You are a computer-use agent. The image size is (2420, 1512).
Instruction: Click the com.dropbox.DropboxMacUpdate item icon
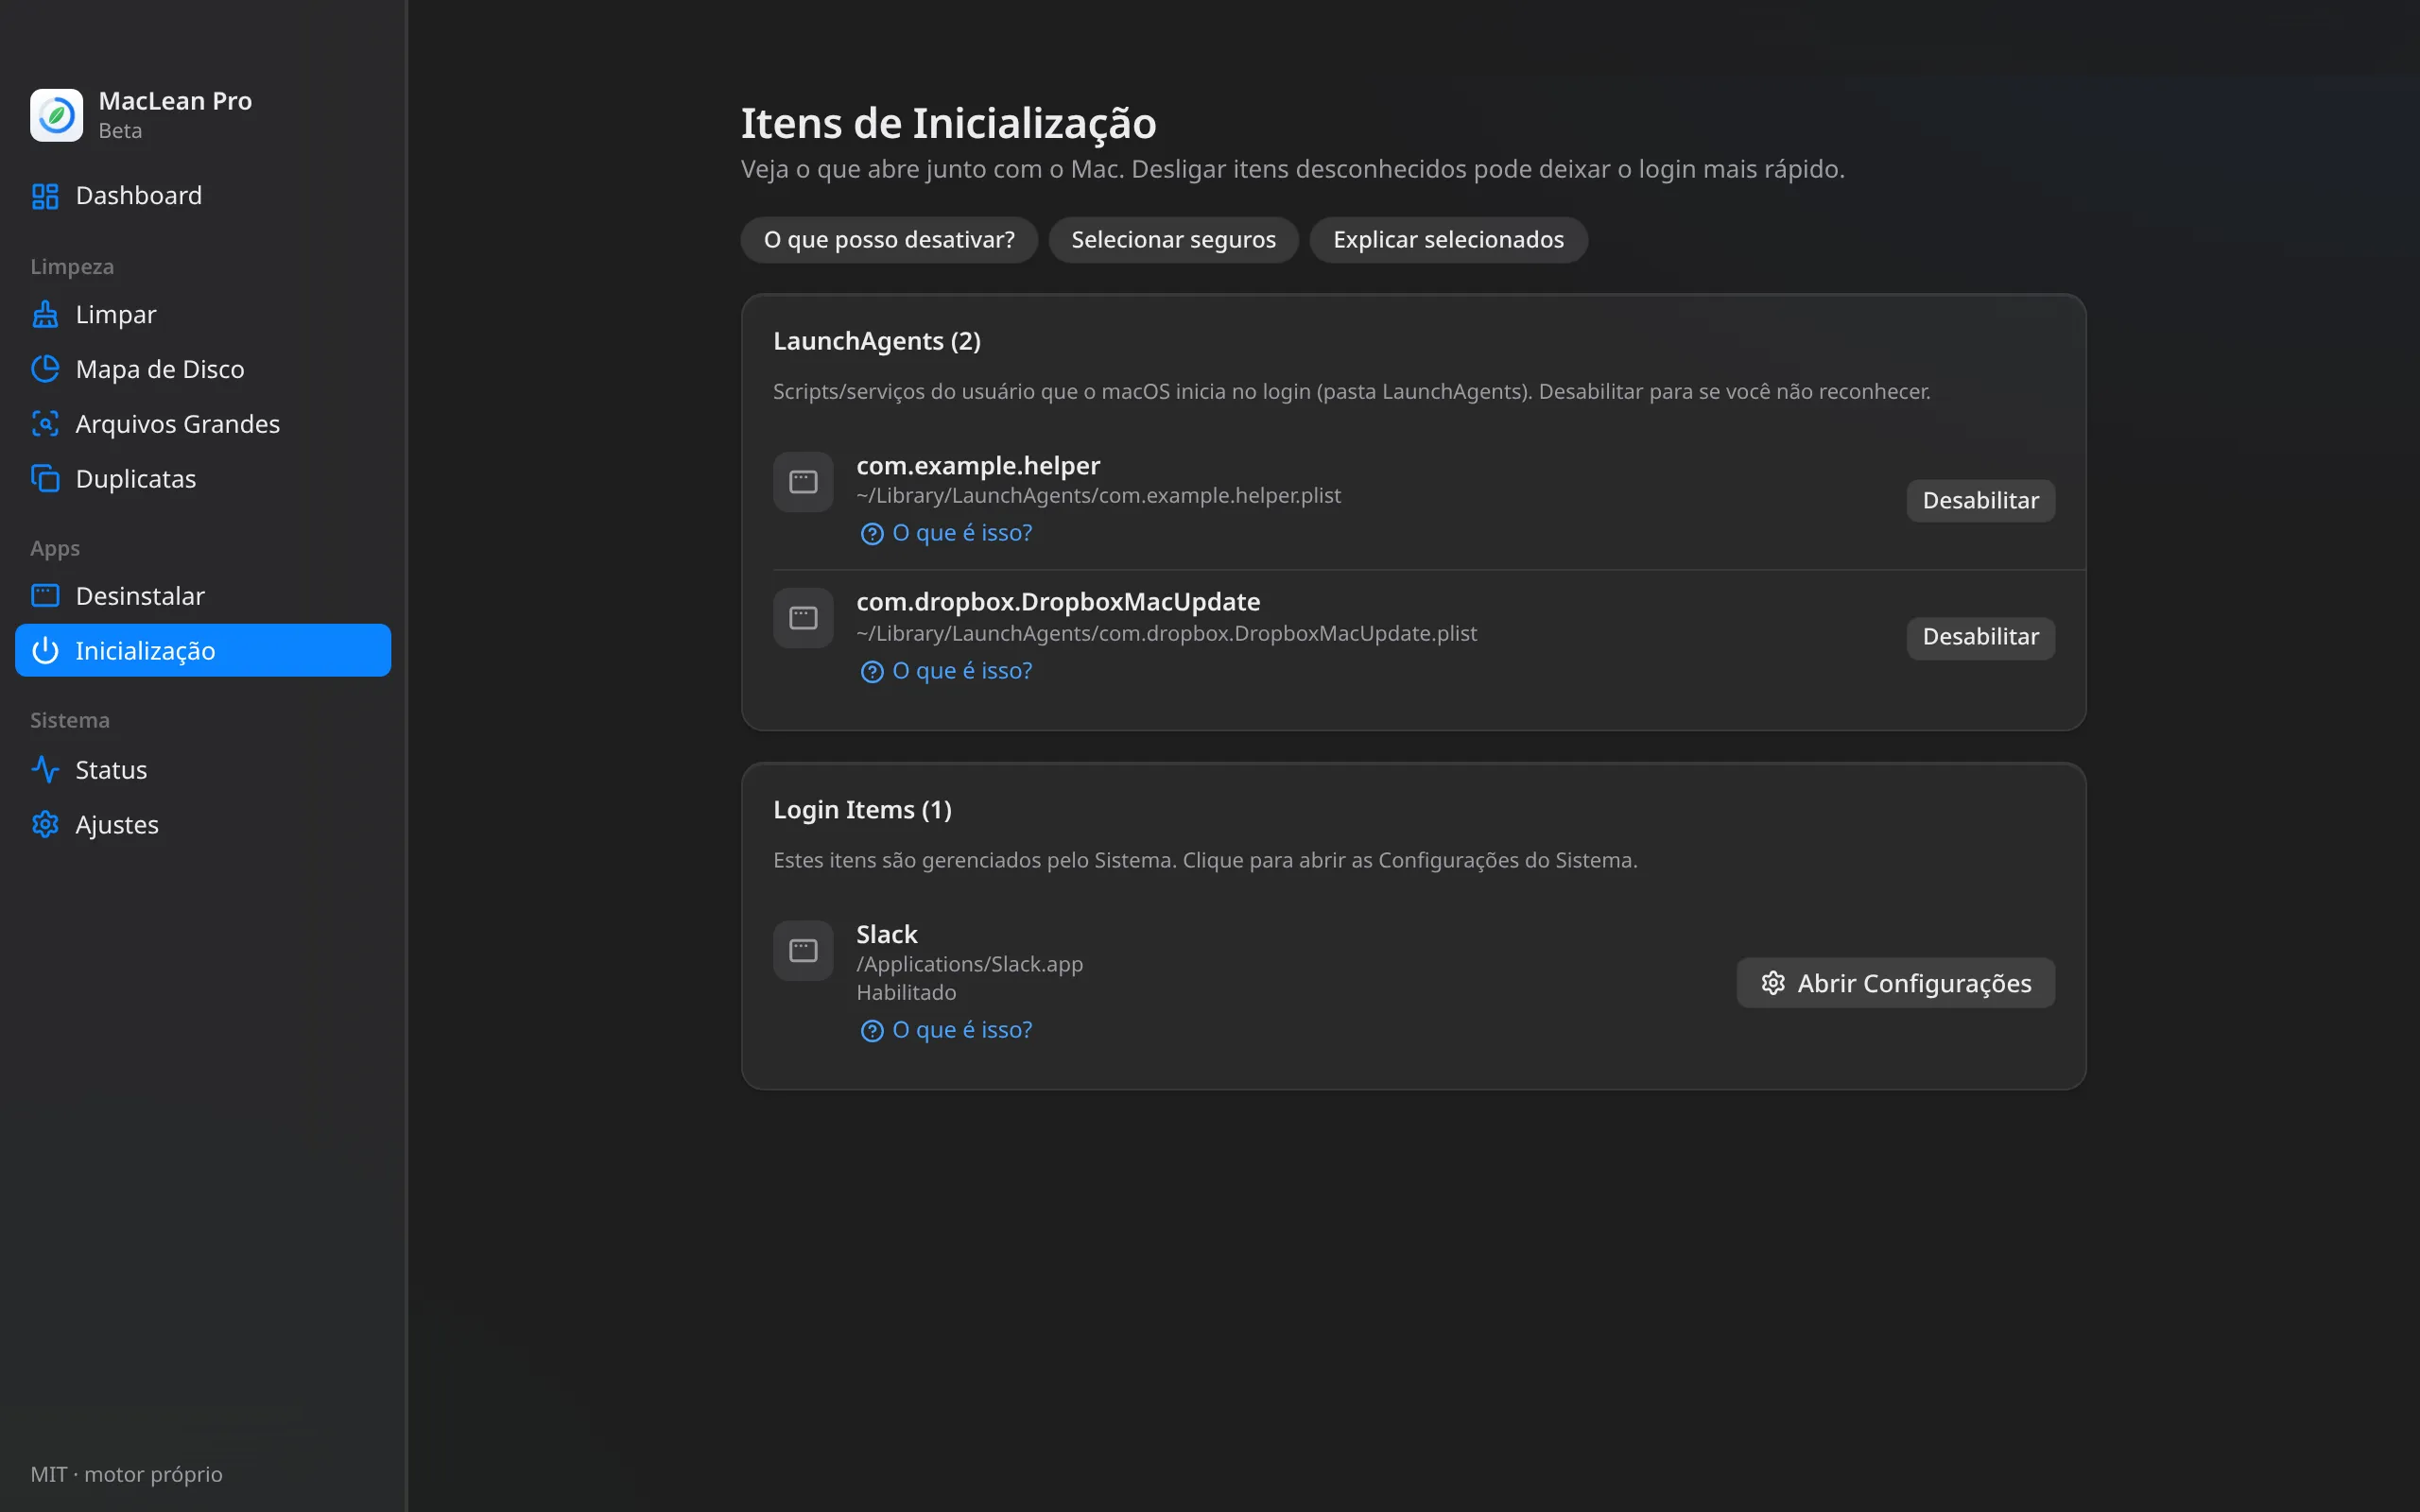(803, 618)
